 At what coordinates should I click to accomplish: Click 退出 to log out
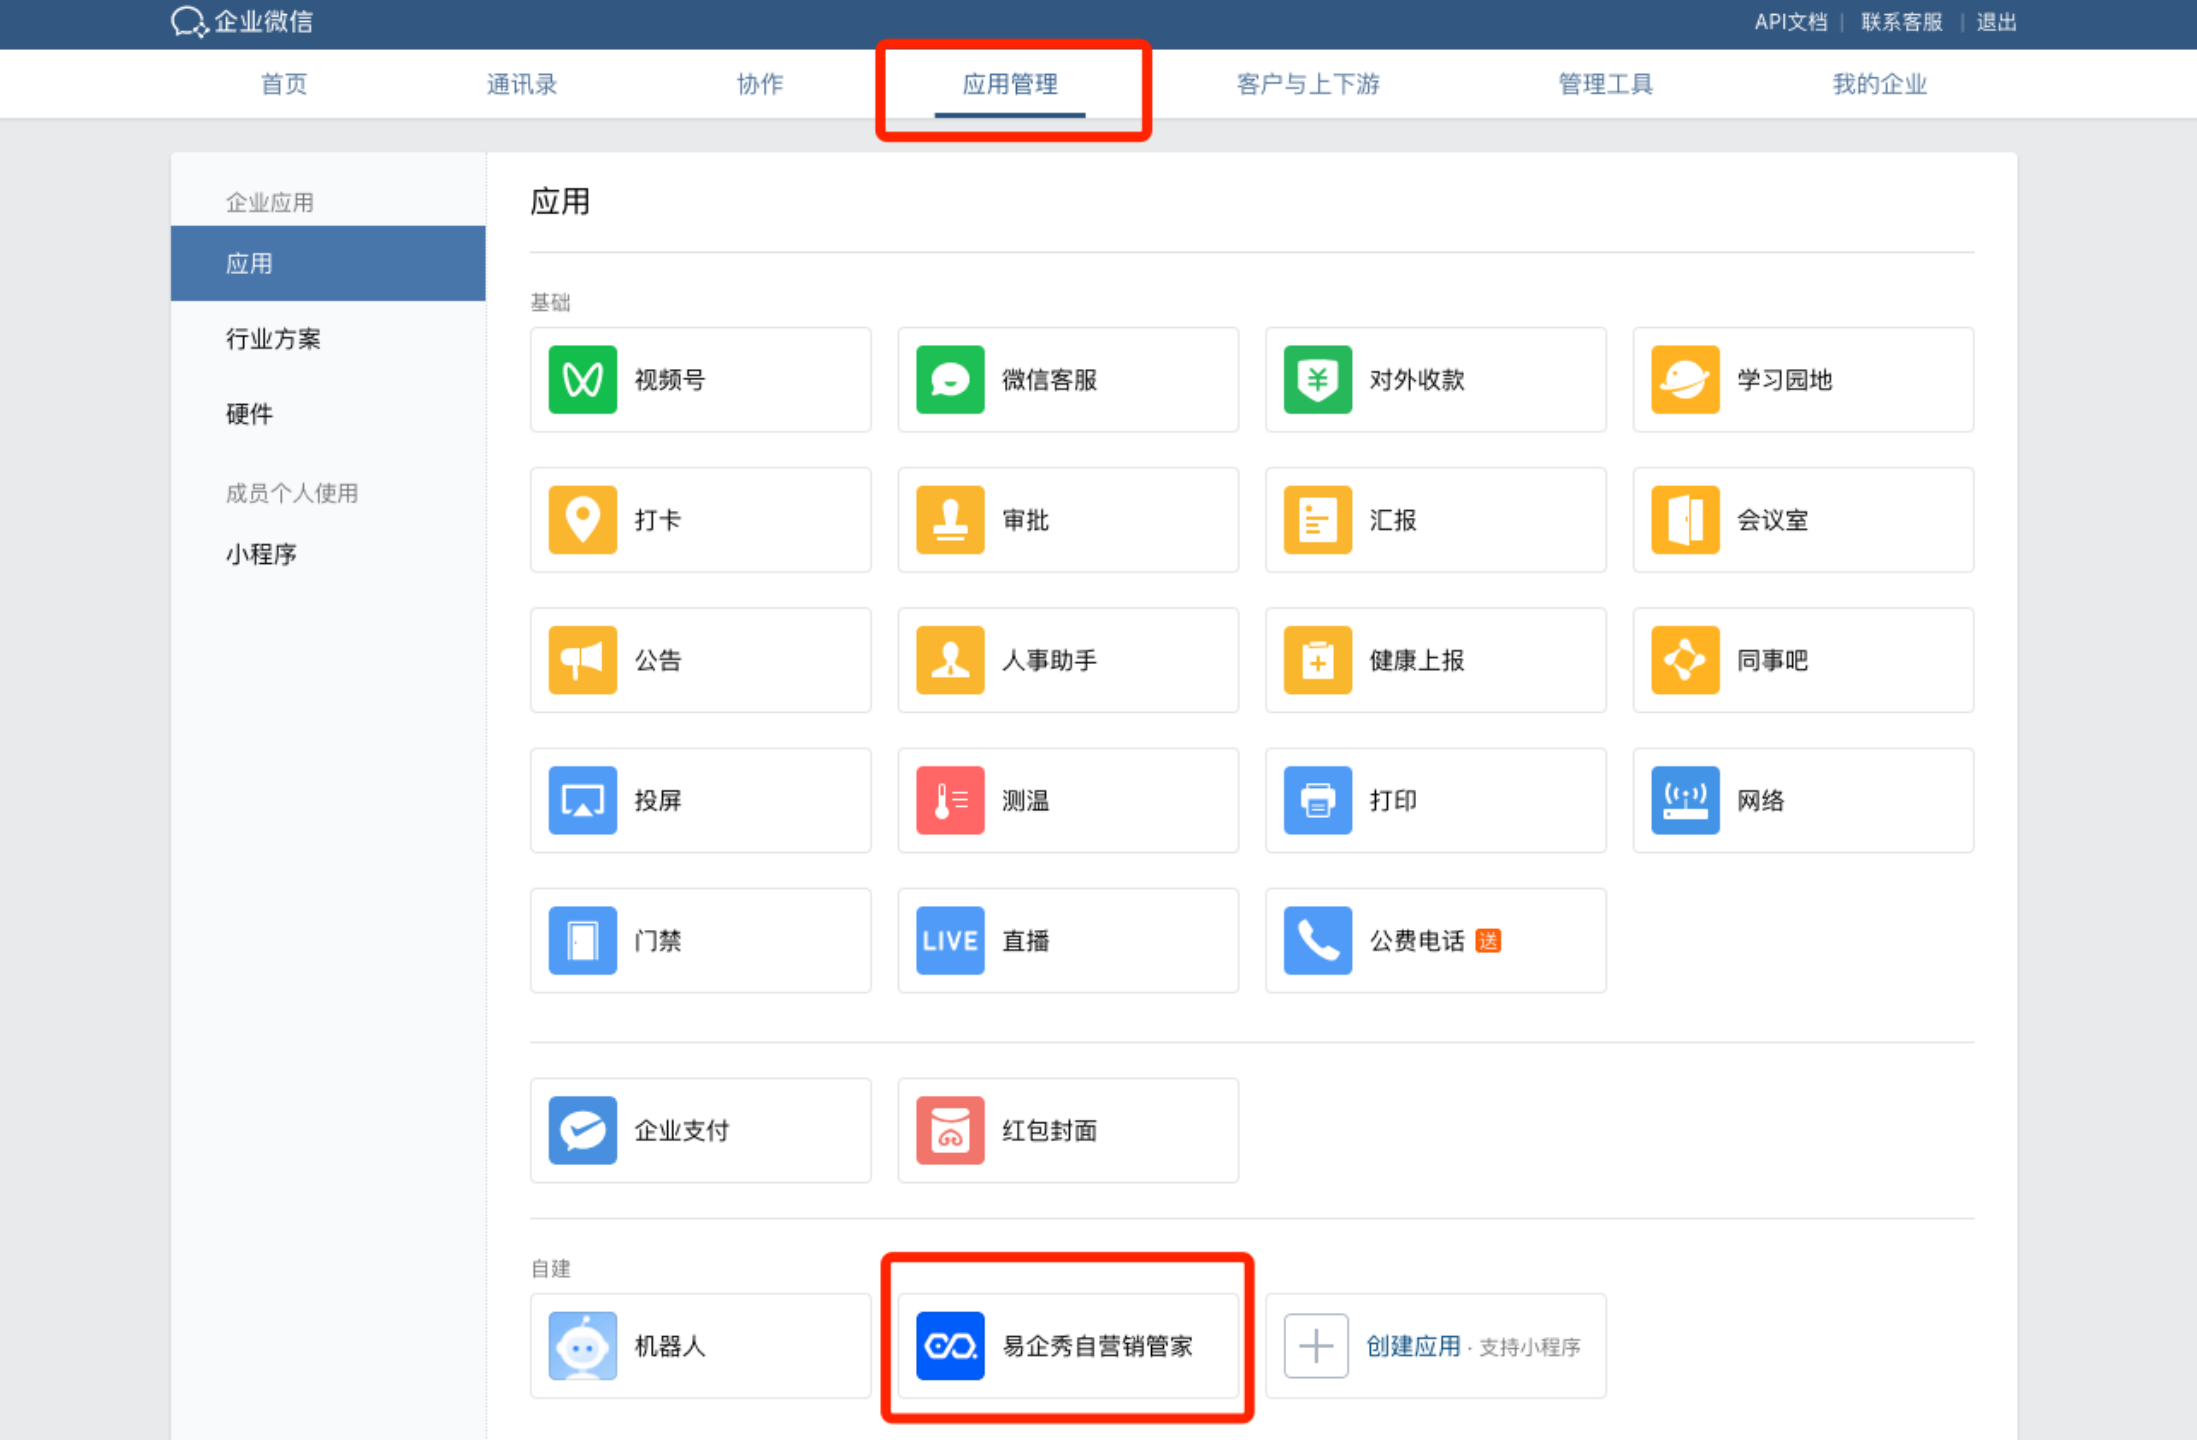1996,22
